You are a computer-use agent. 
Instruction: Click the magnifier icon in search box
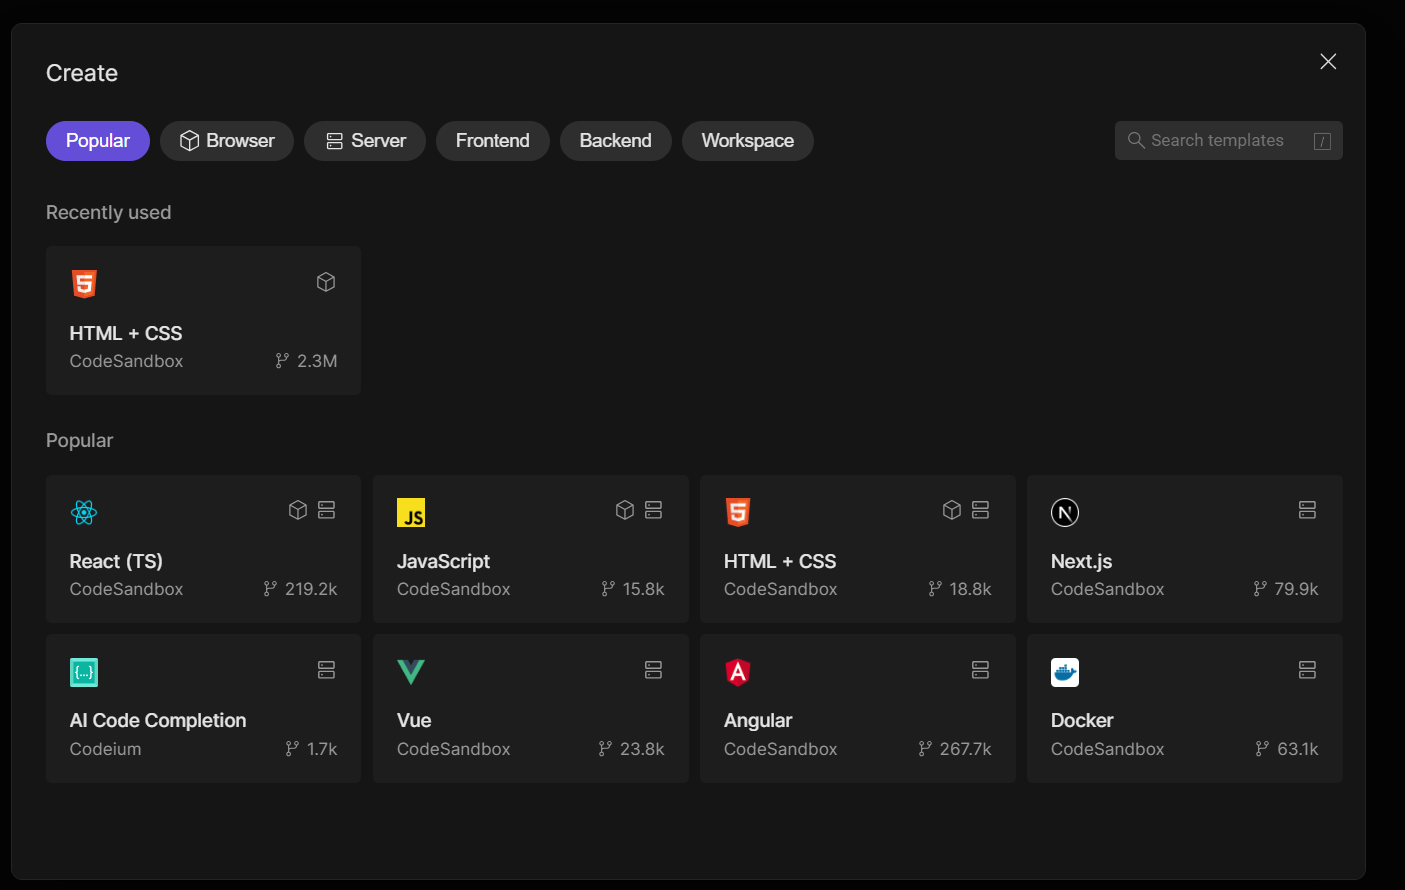point(1136,140)
